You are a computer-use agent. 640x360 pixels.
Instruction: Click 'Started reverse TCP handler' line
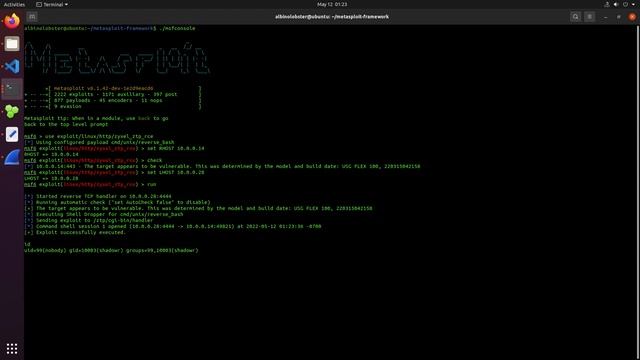click(x=98, y=196)
